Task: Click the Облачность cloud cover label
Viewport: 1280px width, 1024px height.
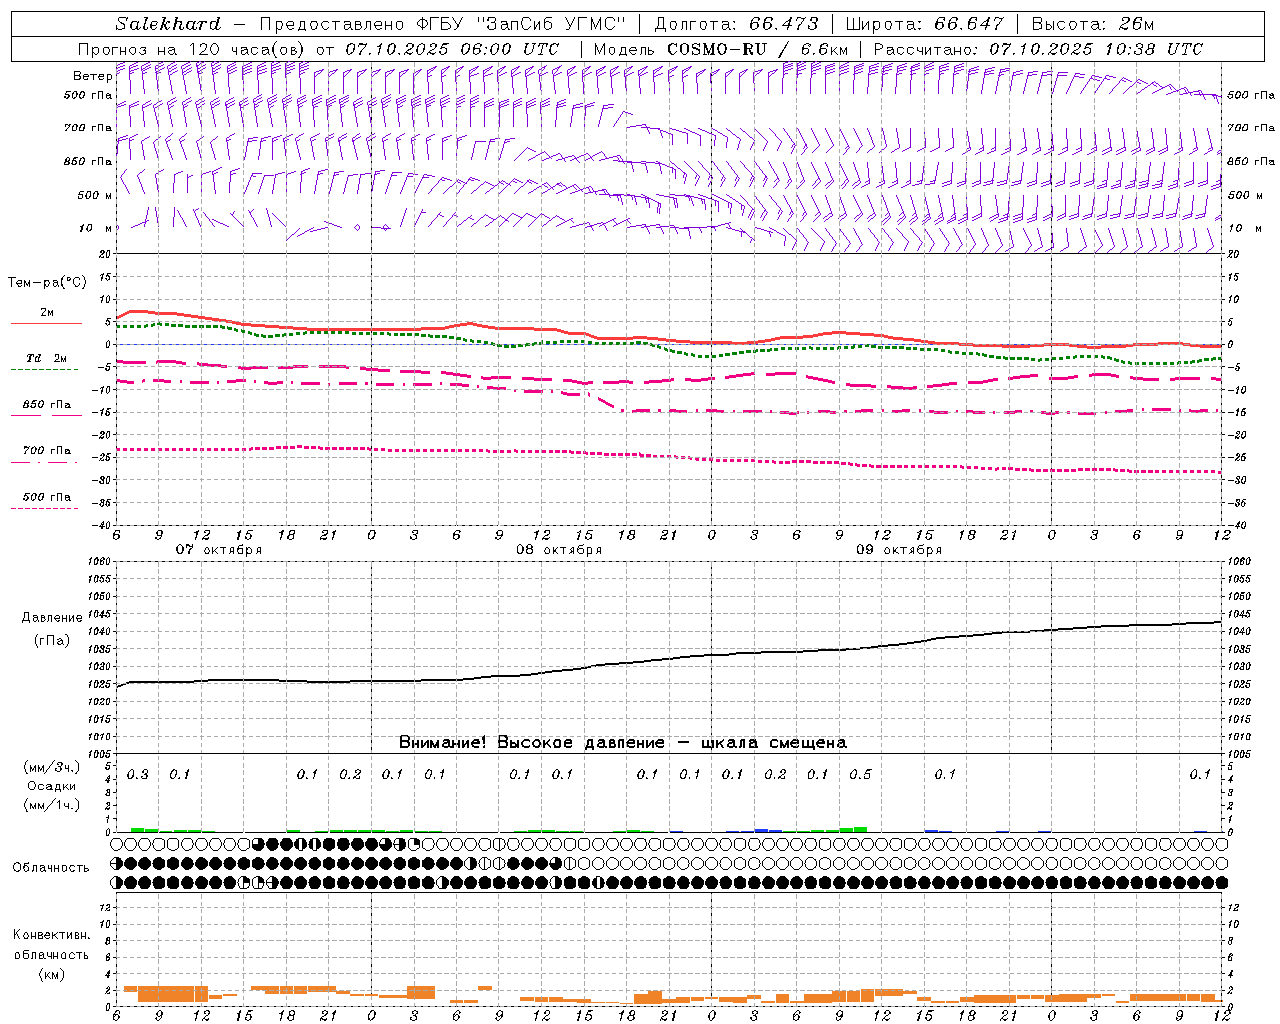Action: [x=51, y=868]
